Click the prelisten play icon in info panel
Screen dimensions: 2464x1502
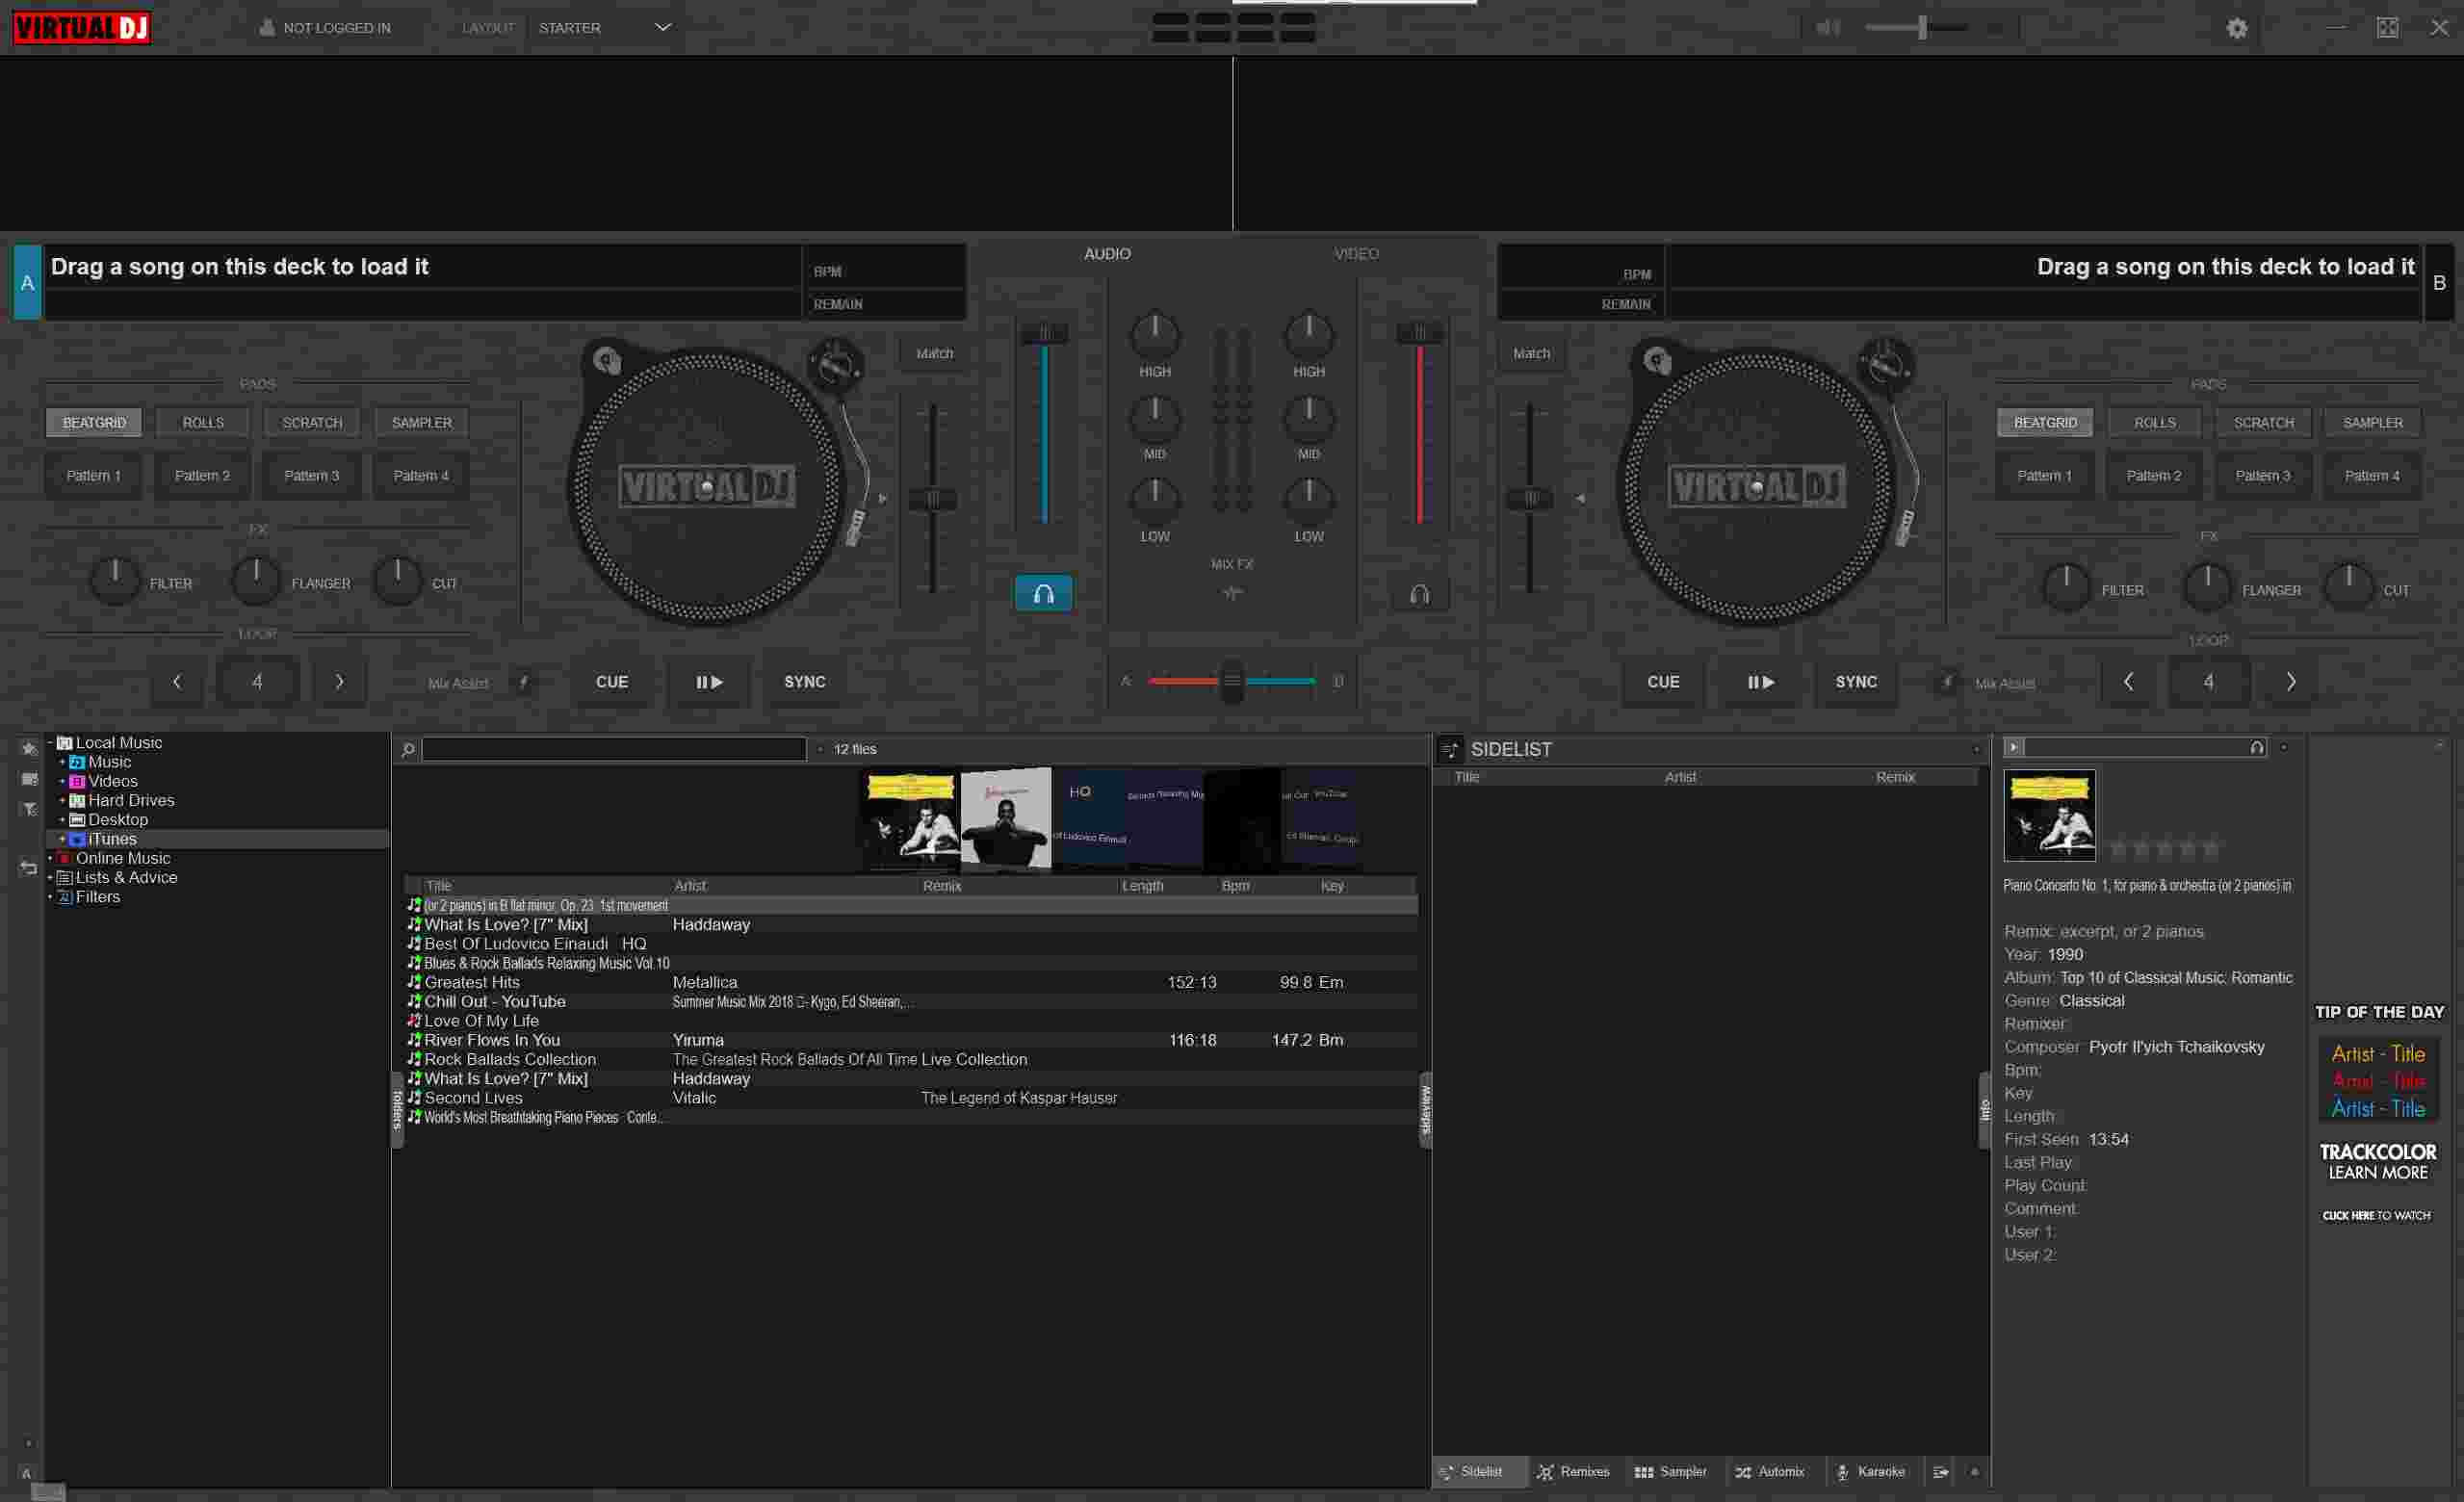(x=2014, y=747)
